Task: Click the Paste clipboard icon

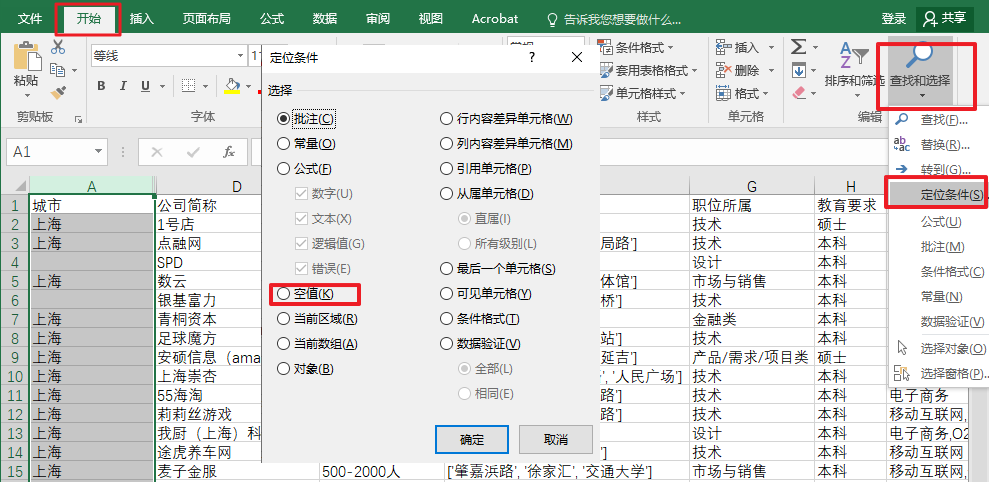Action: point(26,56)
